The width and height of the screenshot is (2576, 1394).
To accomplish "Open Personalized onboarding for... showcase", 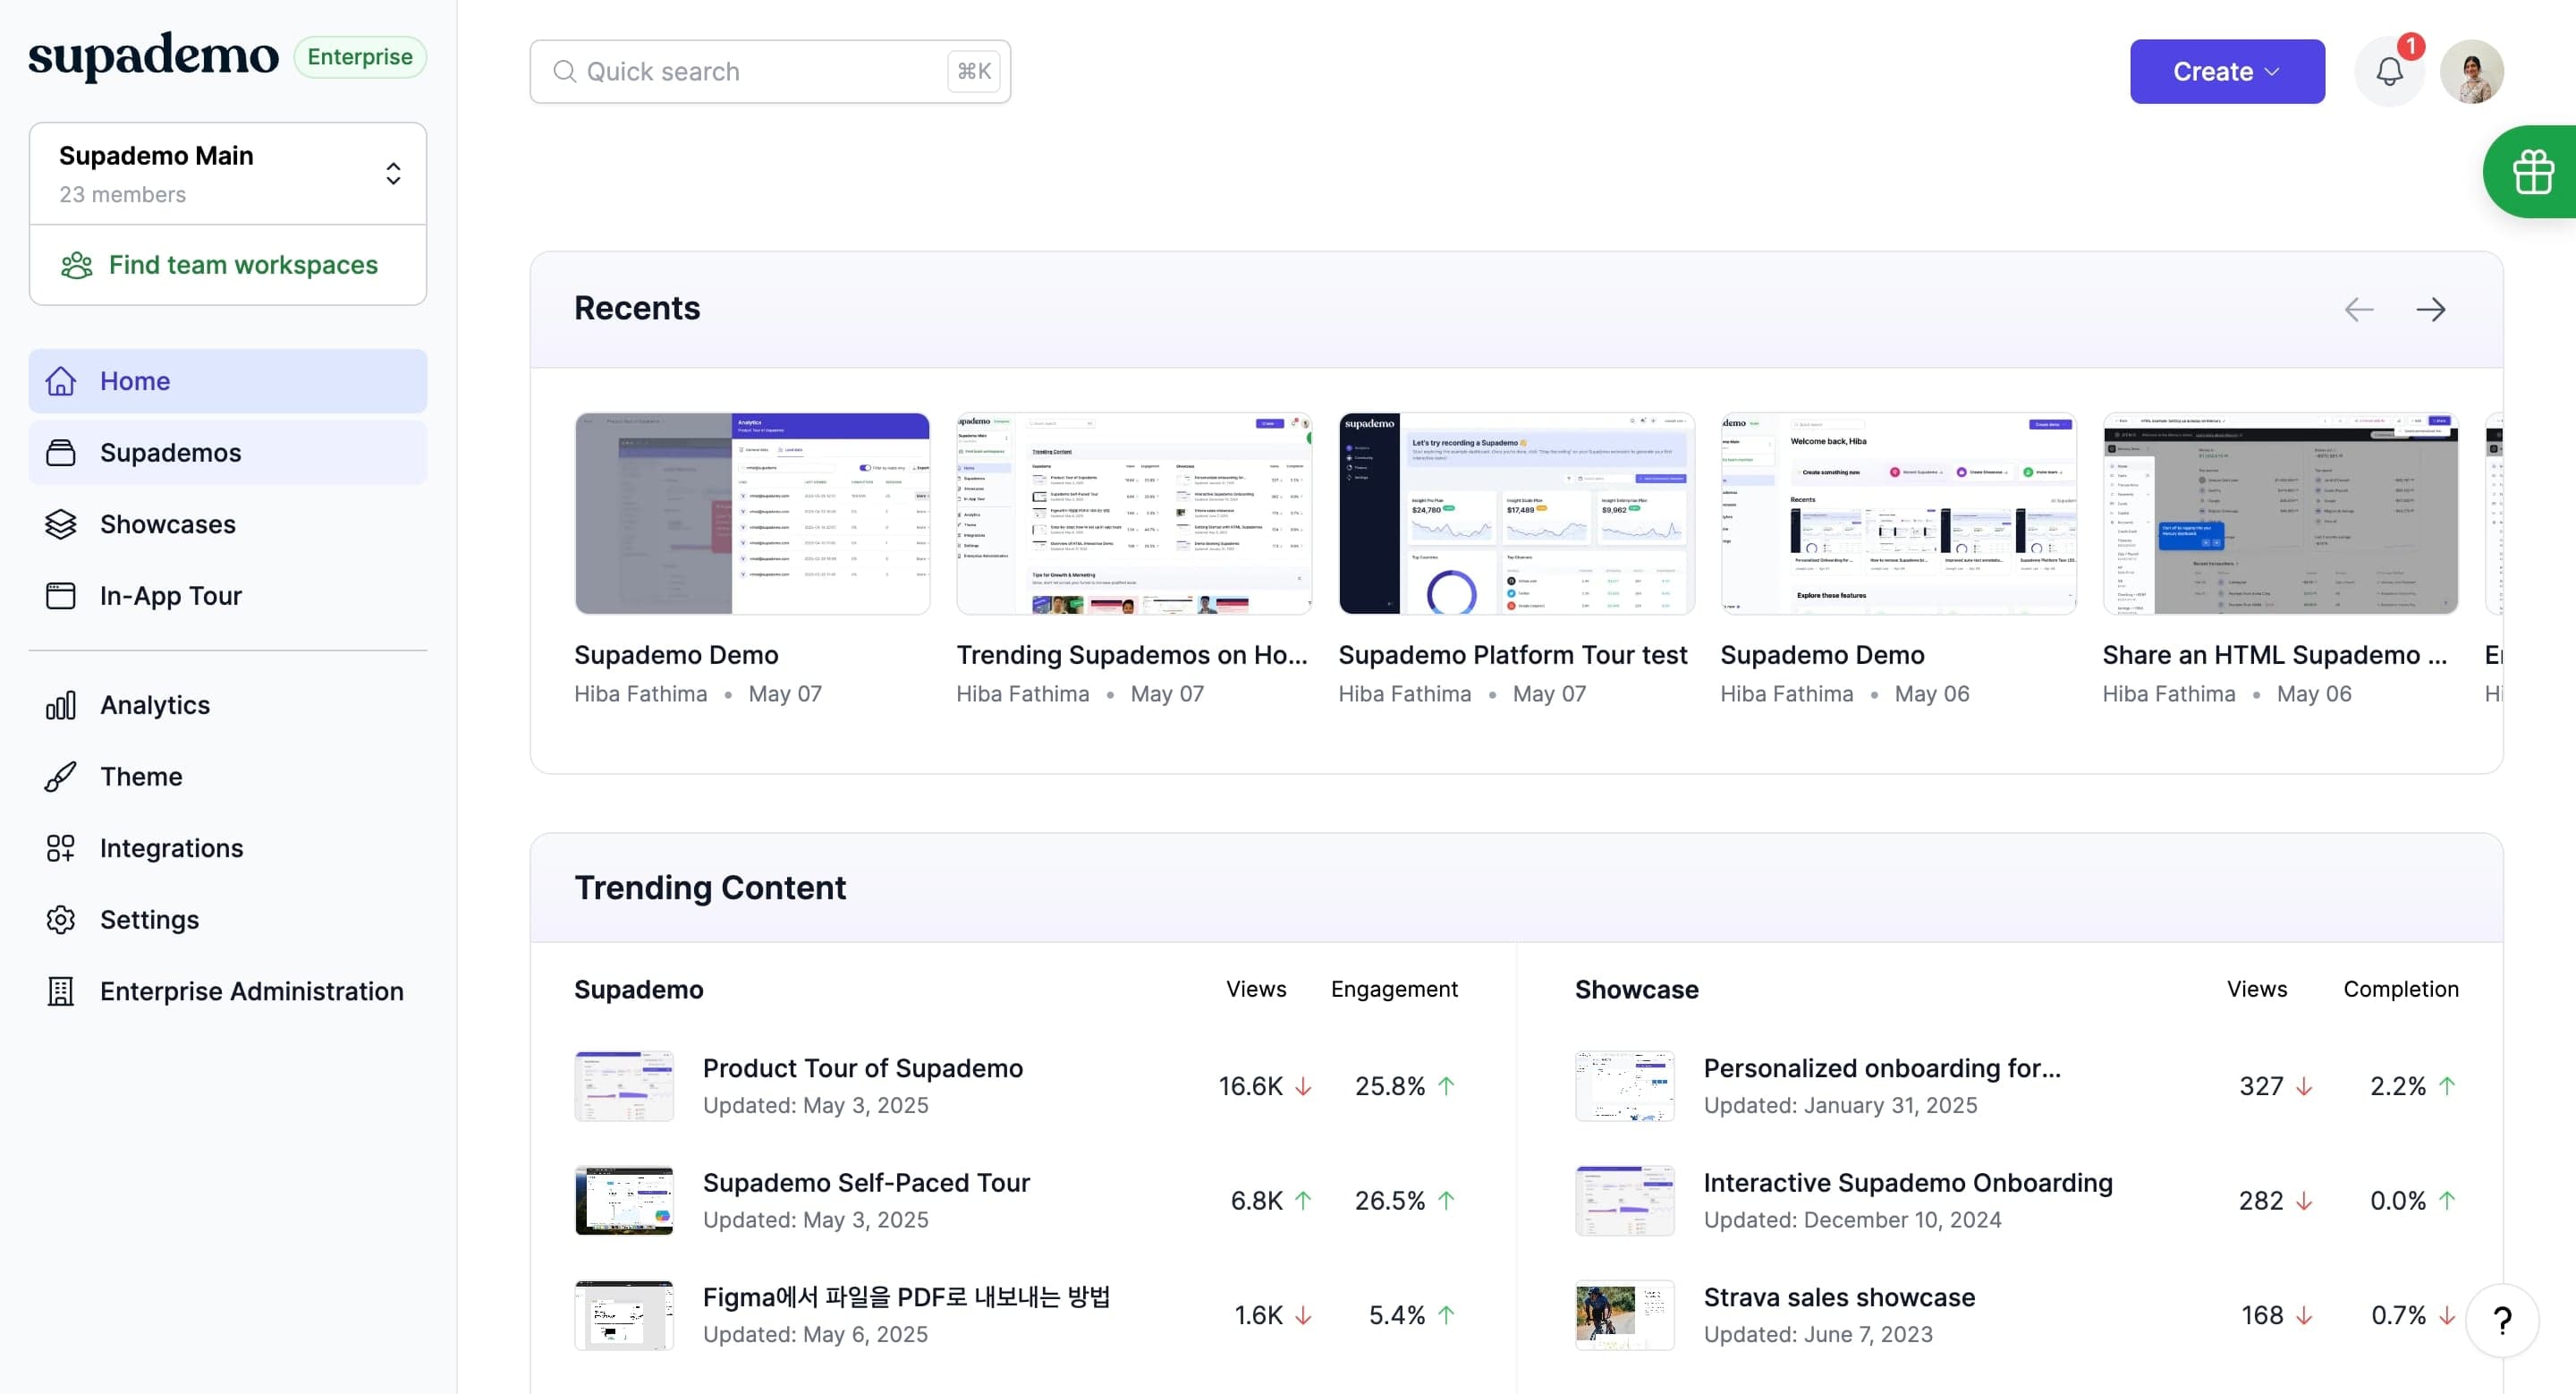I will click(x=1882, y=1068).
